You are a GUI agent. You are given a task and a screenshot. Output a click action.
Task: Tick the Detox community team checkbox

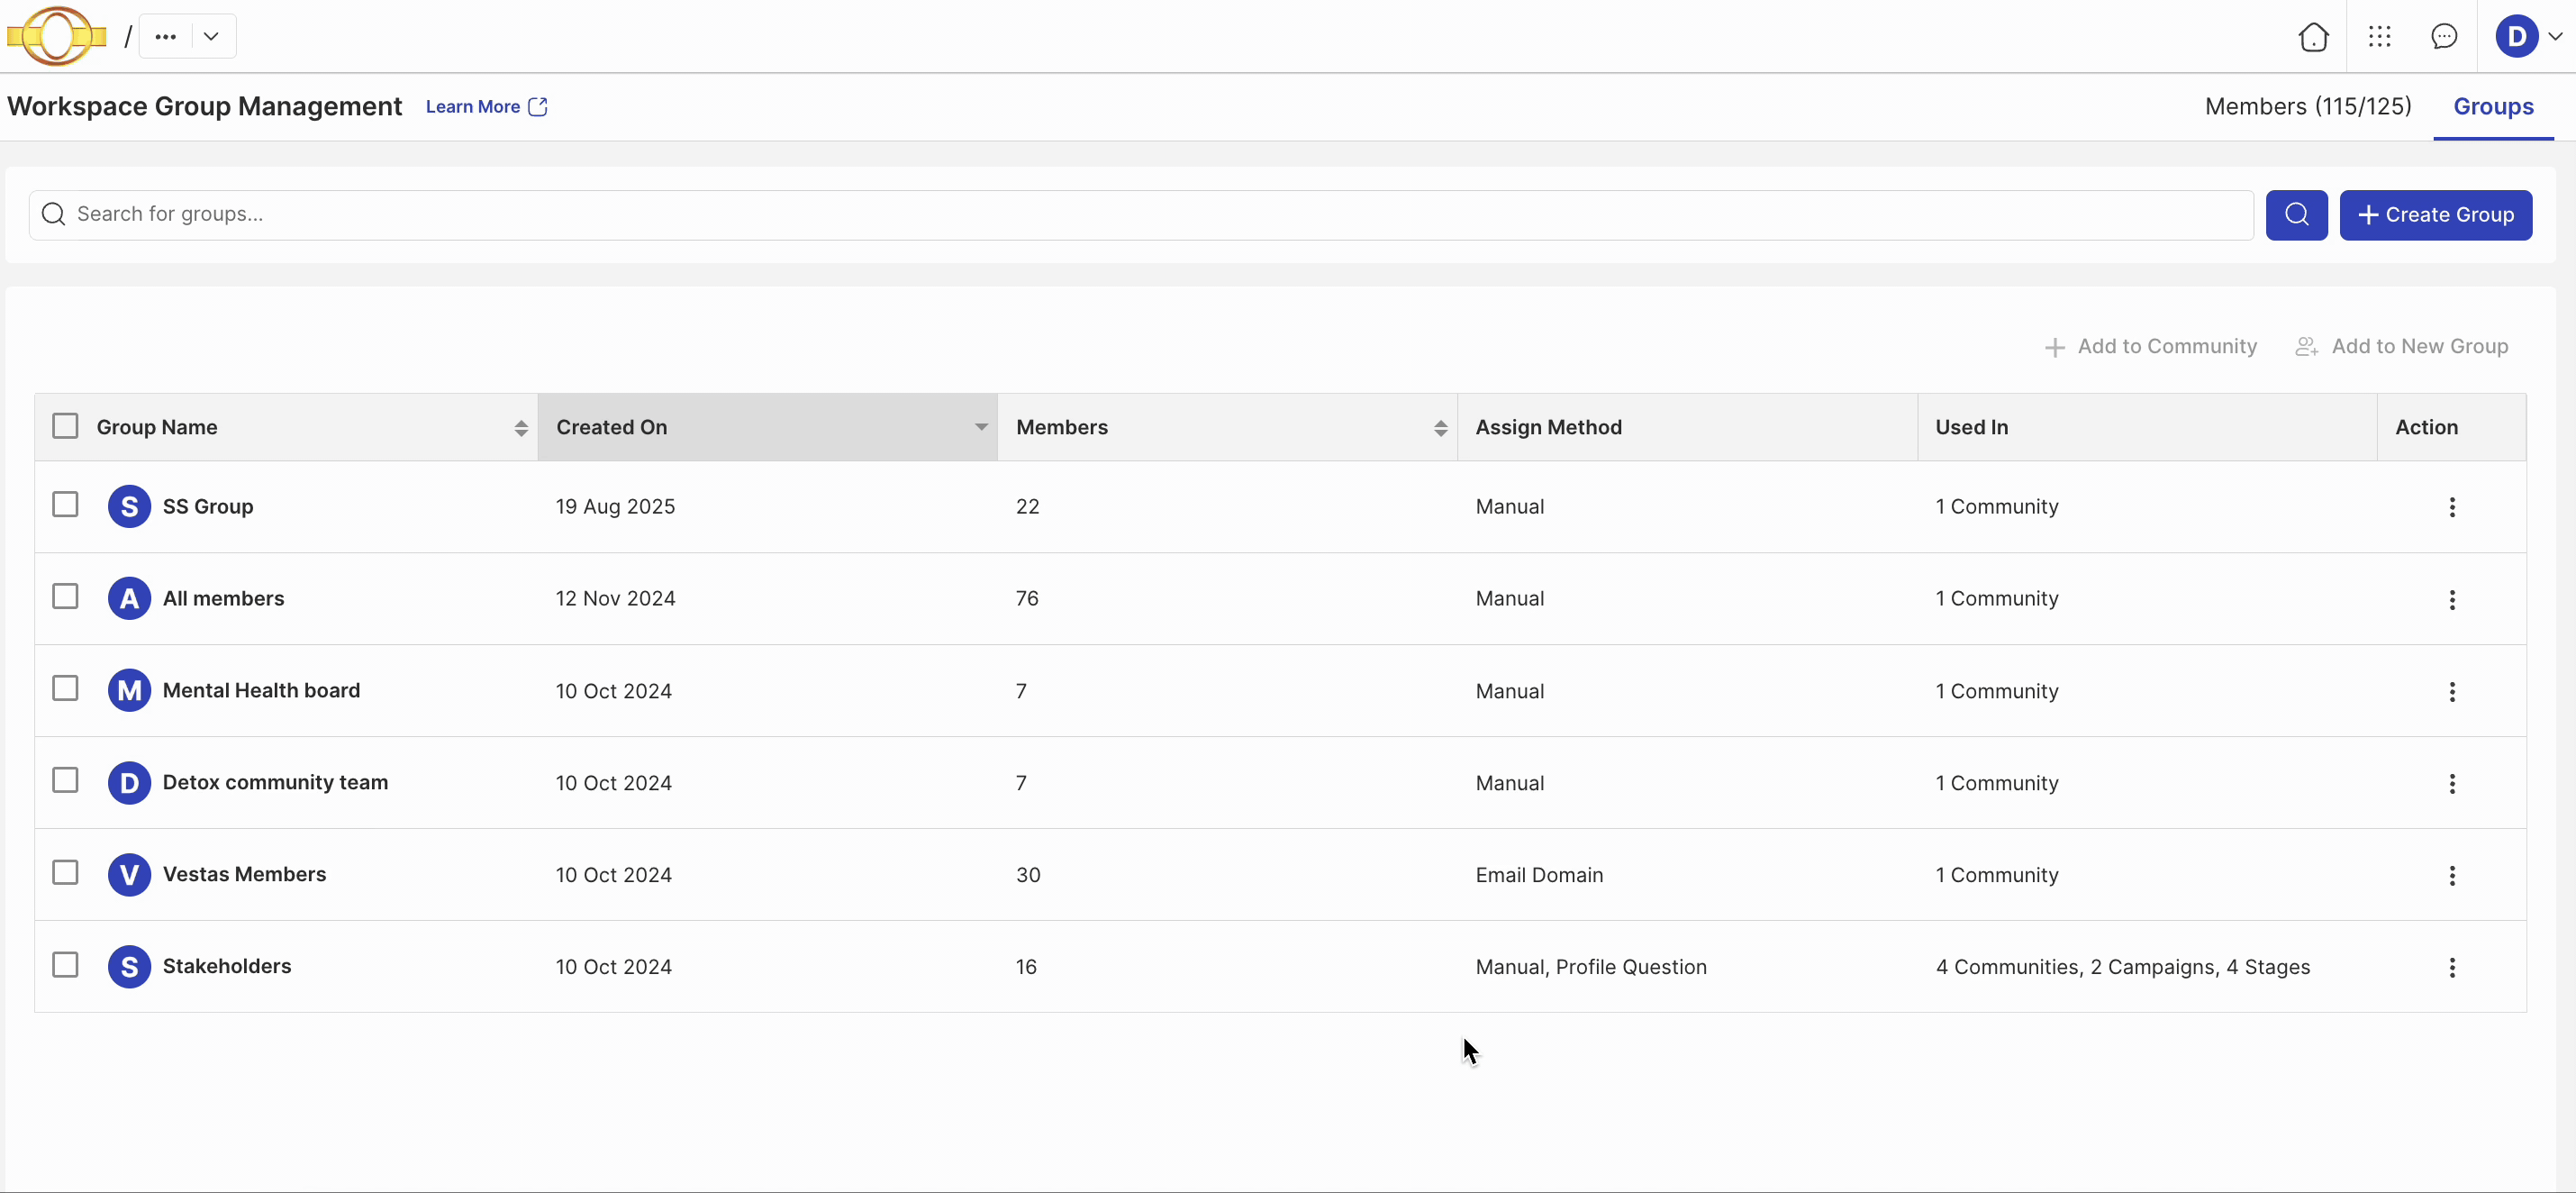click(x=65, y=781)
